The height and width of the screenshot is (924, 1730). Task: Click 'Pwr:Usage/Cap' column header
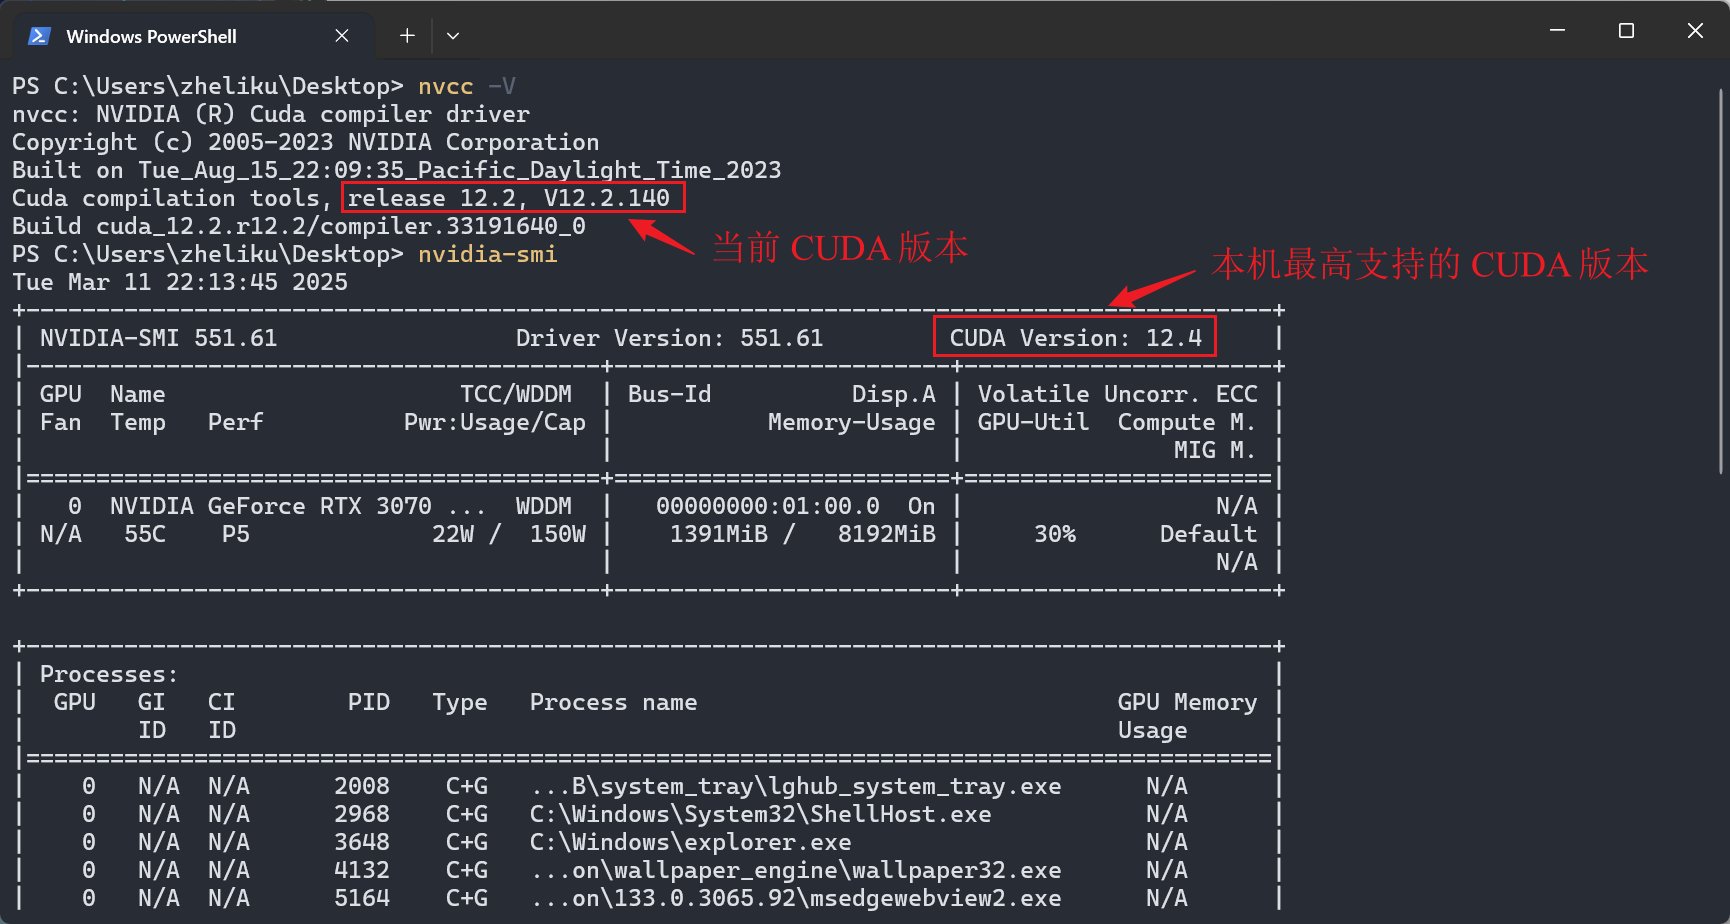point(495,422)
